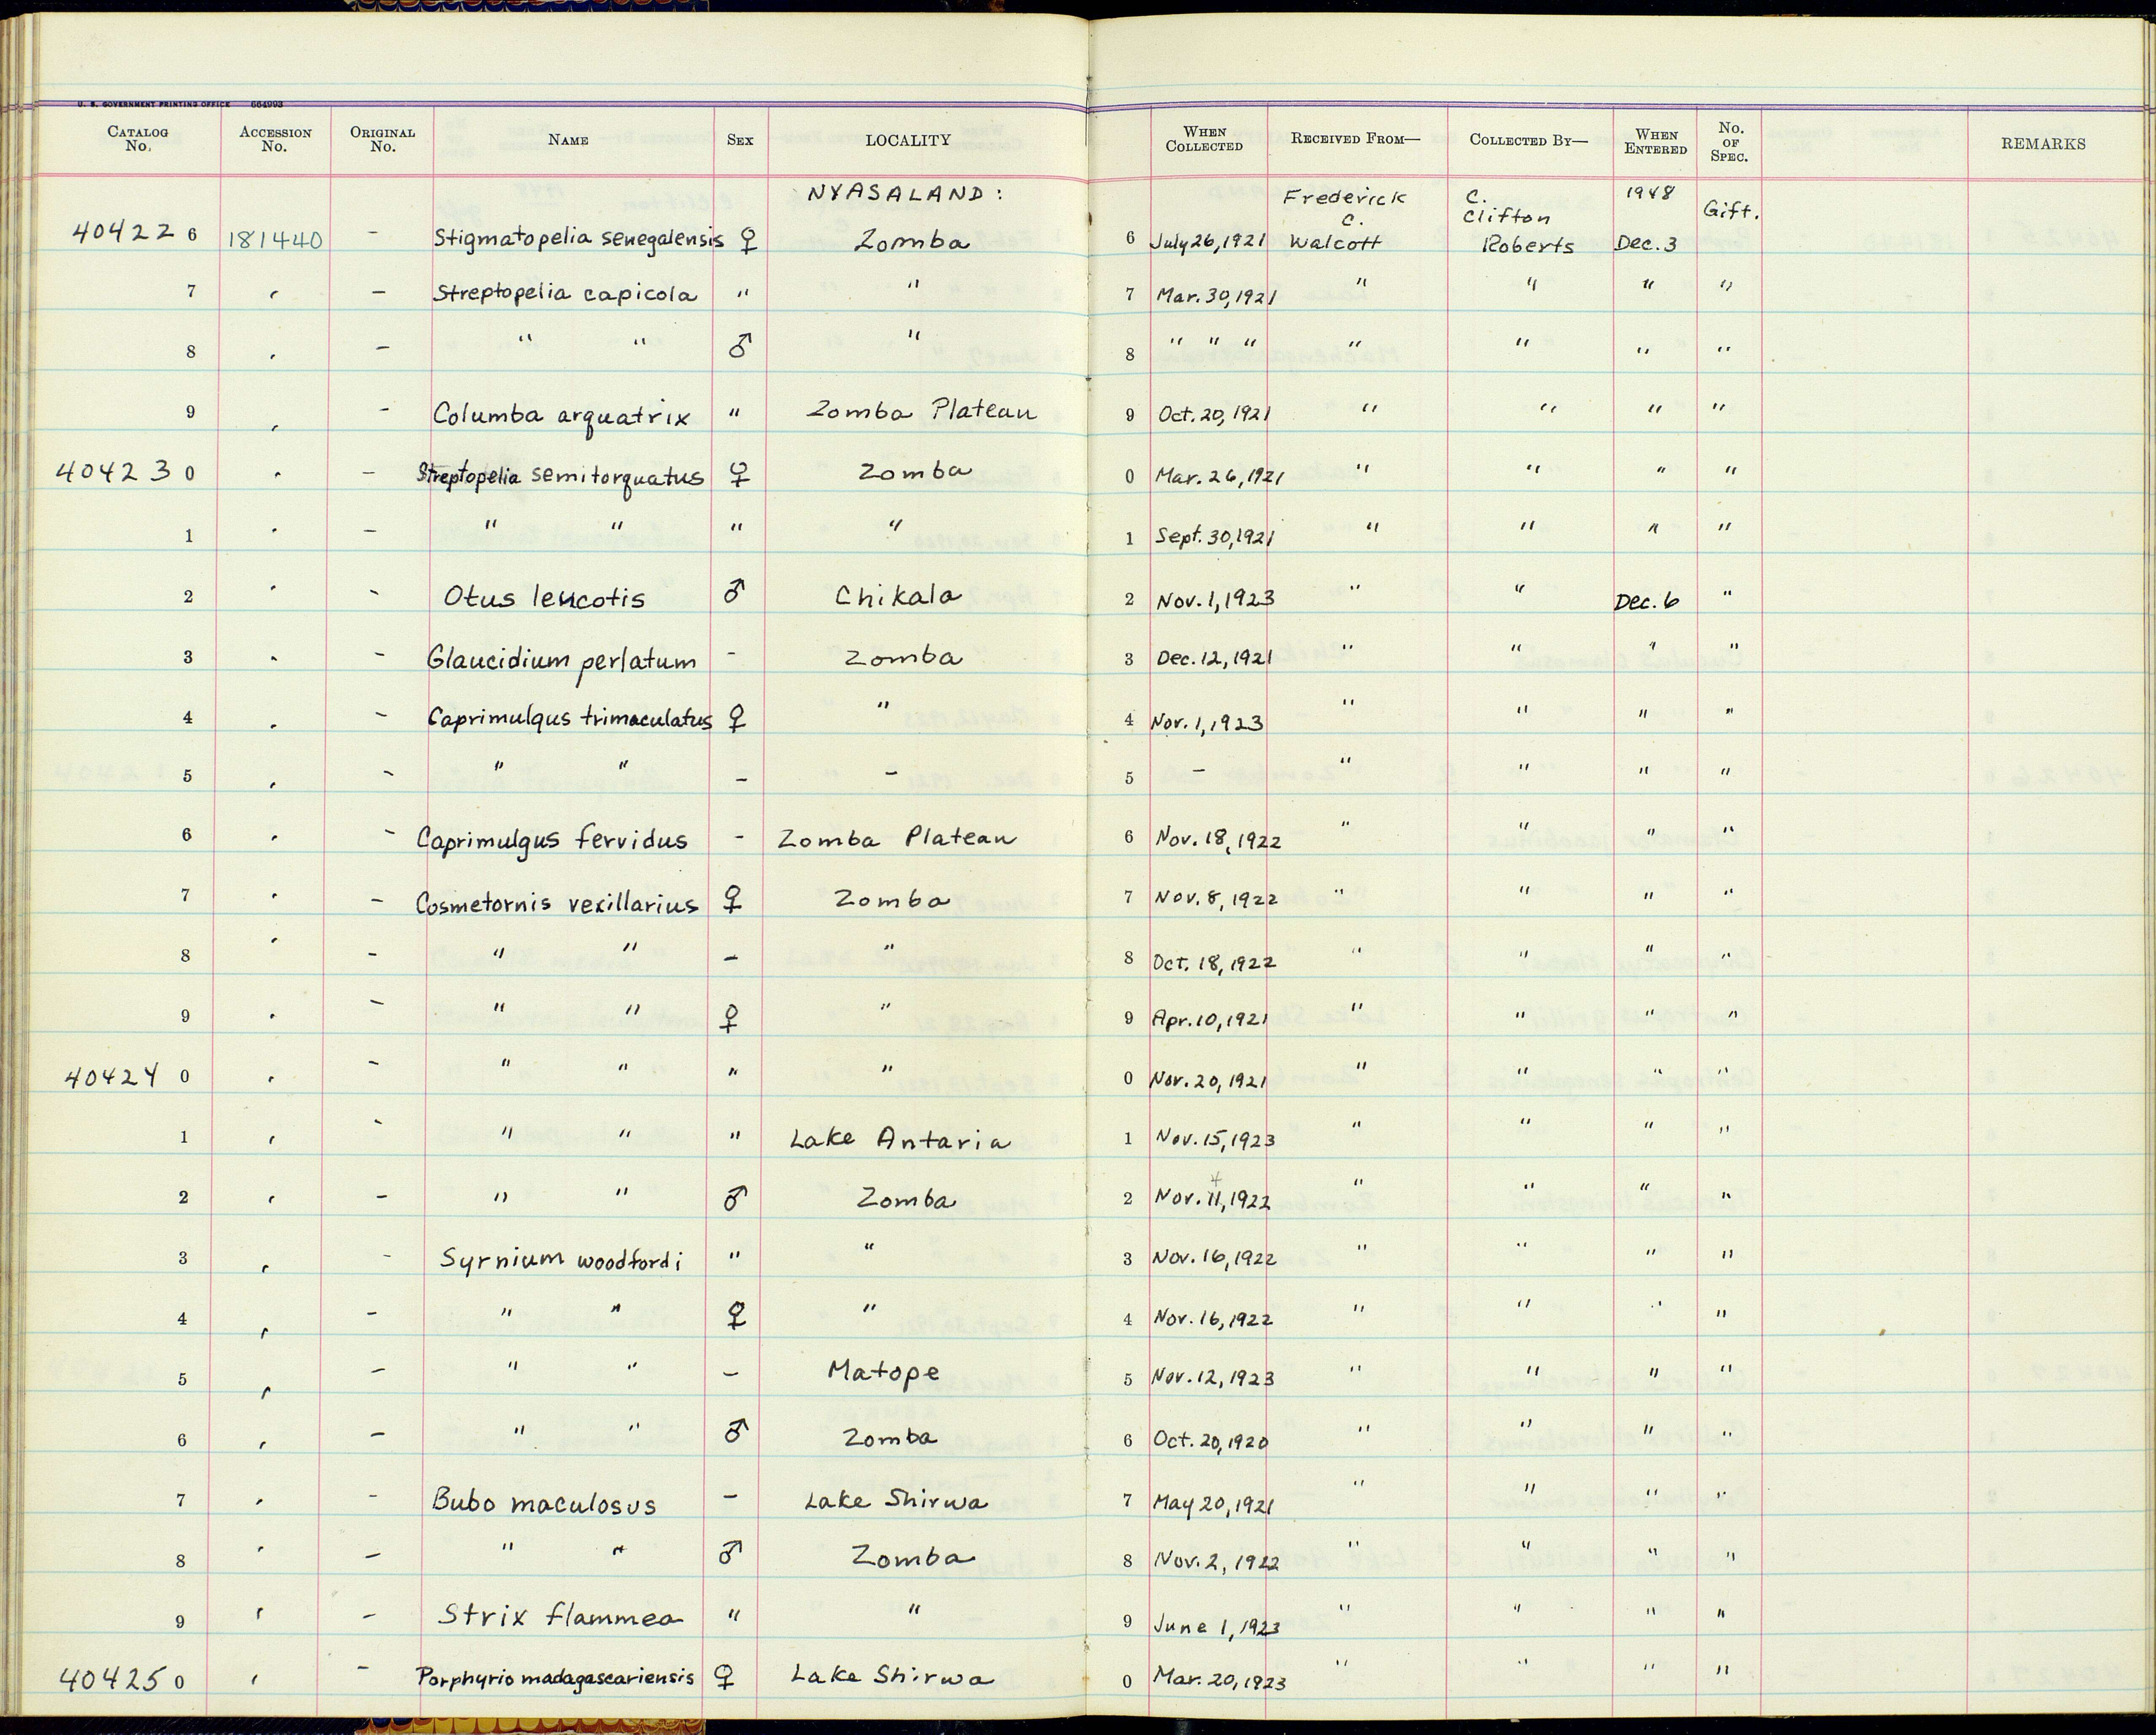Select accession number 181440

[x=275, y=240]
